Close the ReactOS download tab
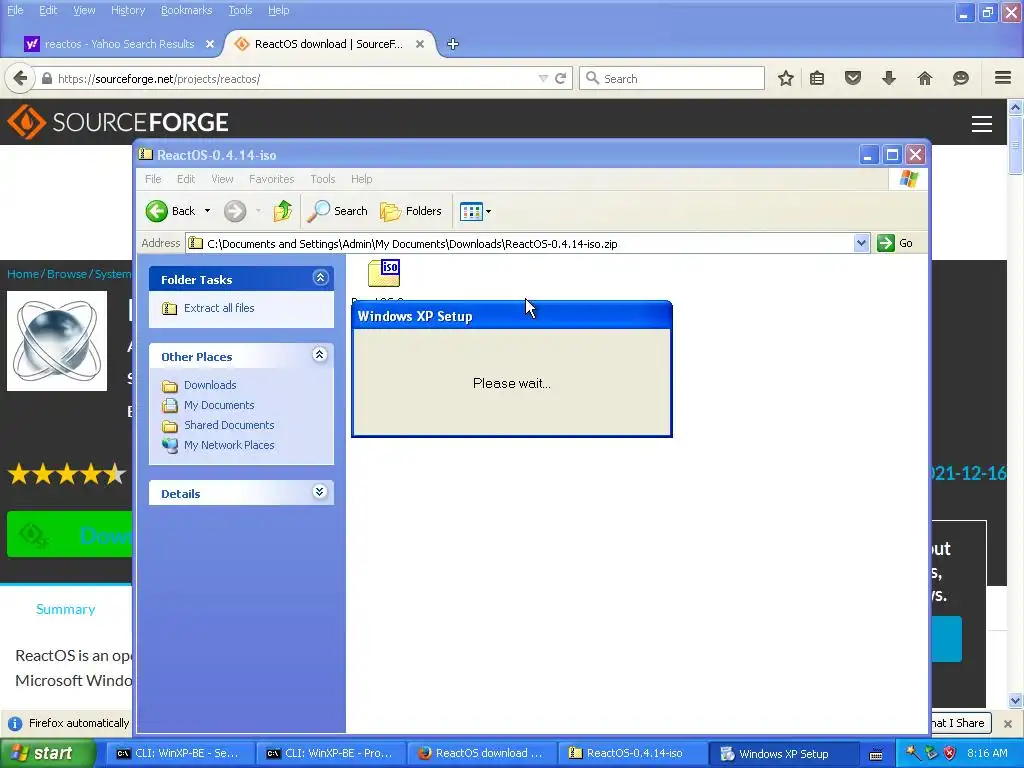 420,44
